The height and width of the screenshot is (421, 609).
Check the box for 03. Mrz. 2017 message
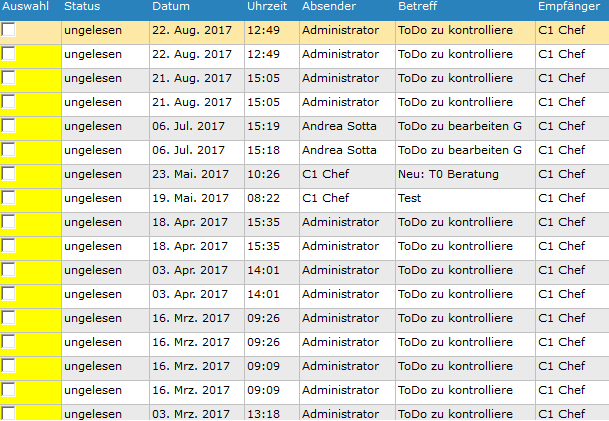(x=8, y=413)
